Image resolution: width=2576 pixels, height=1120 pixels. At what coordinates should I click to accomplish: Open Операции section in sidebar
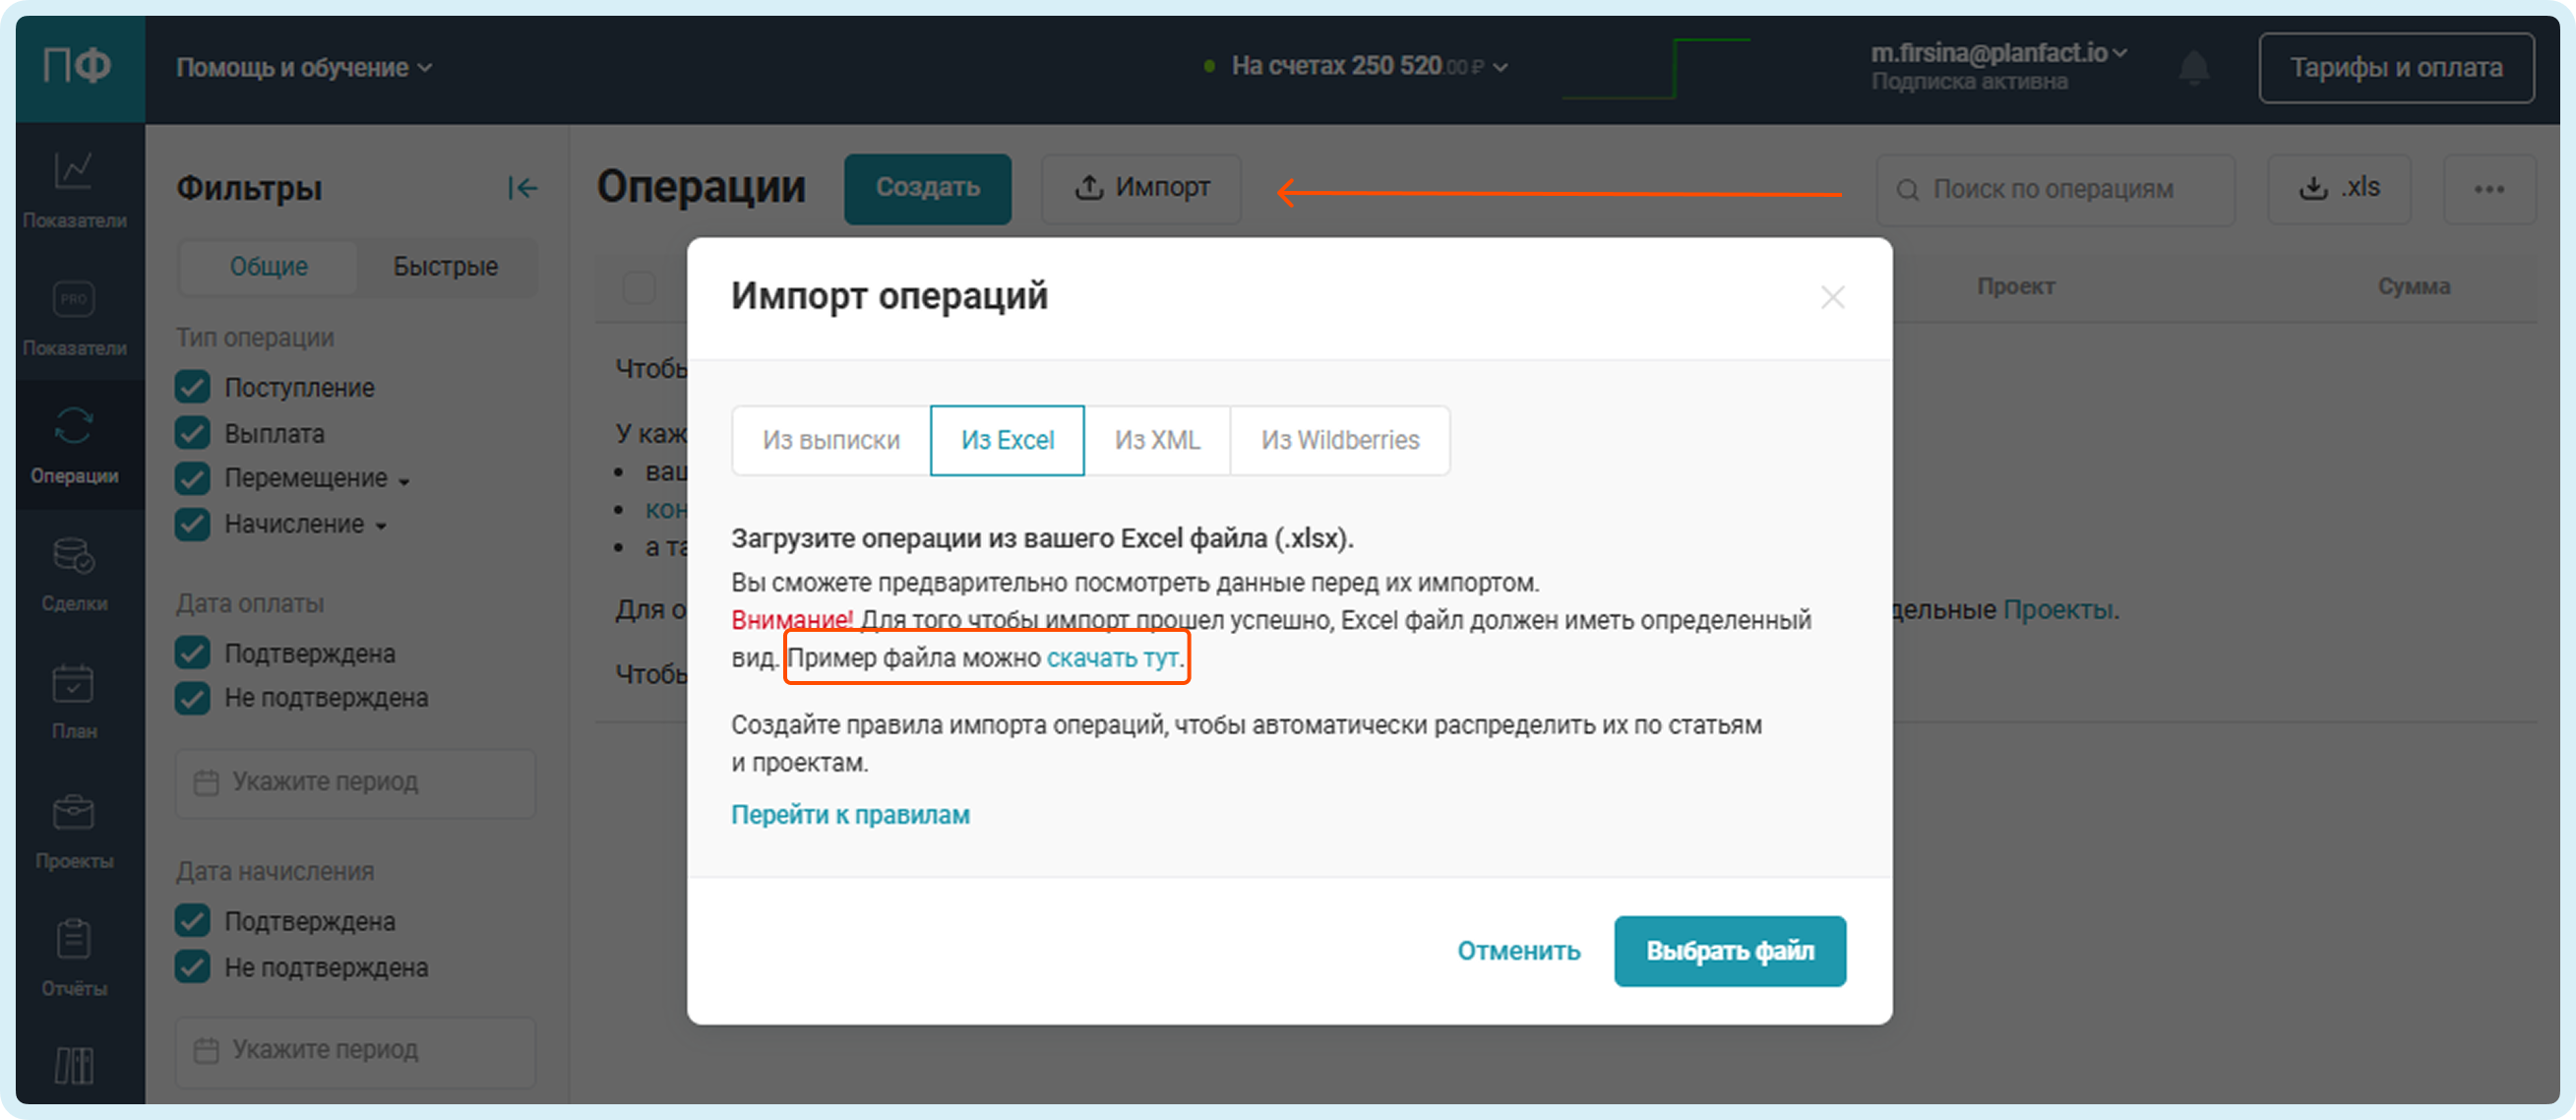pyautogui.click(x=74, y=443)
